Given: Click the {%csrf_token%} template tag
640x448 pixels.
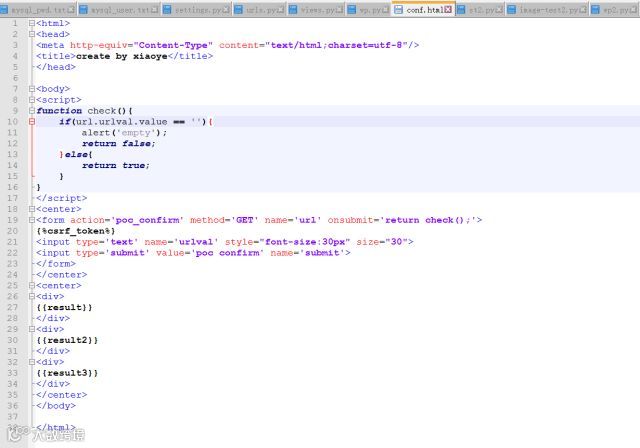Looking at the screenshot, I should [76, 231].
